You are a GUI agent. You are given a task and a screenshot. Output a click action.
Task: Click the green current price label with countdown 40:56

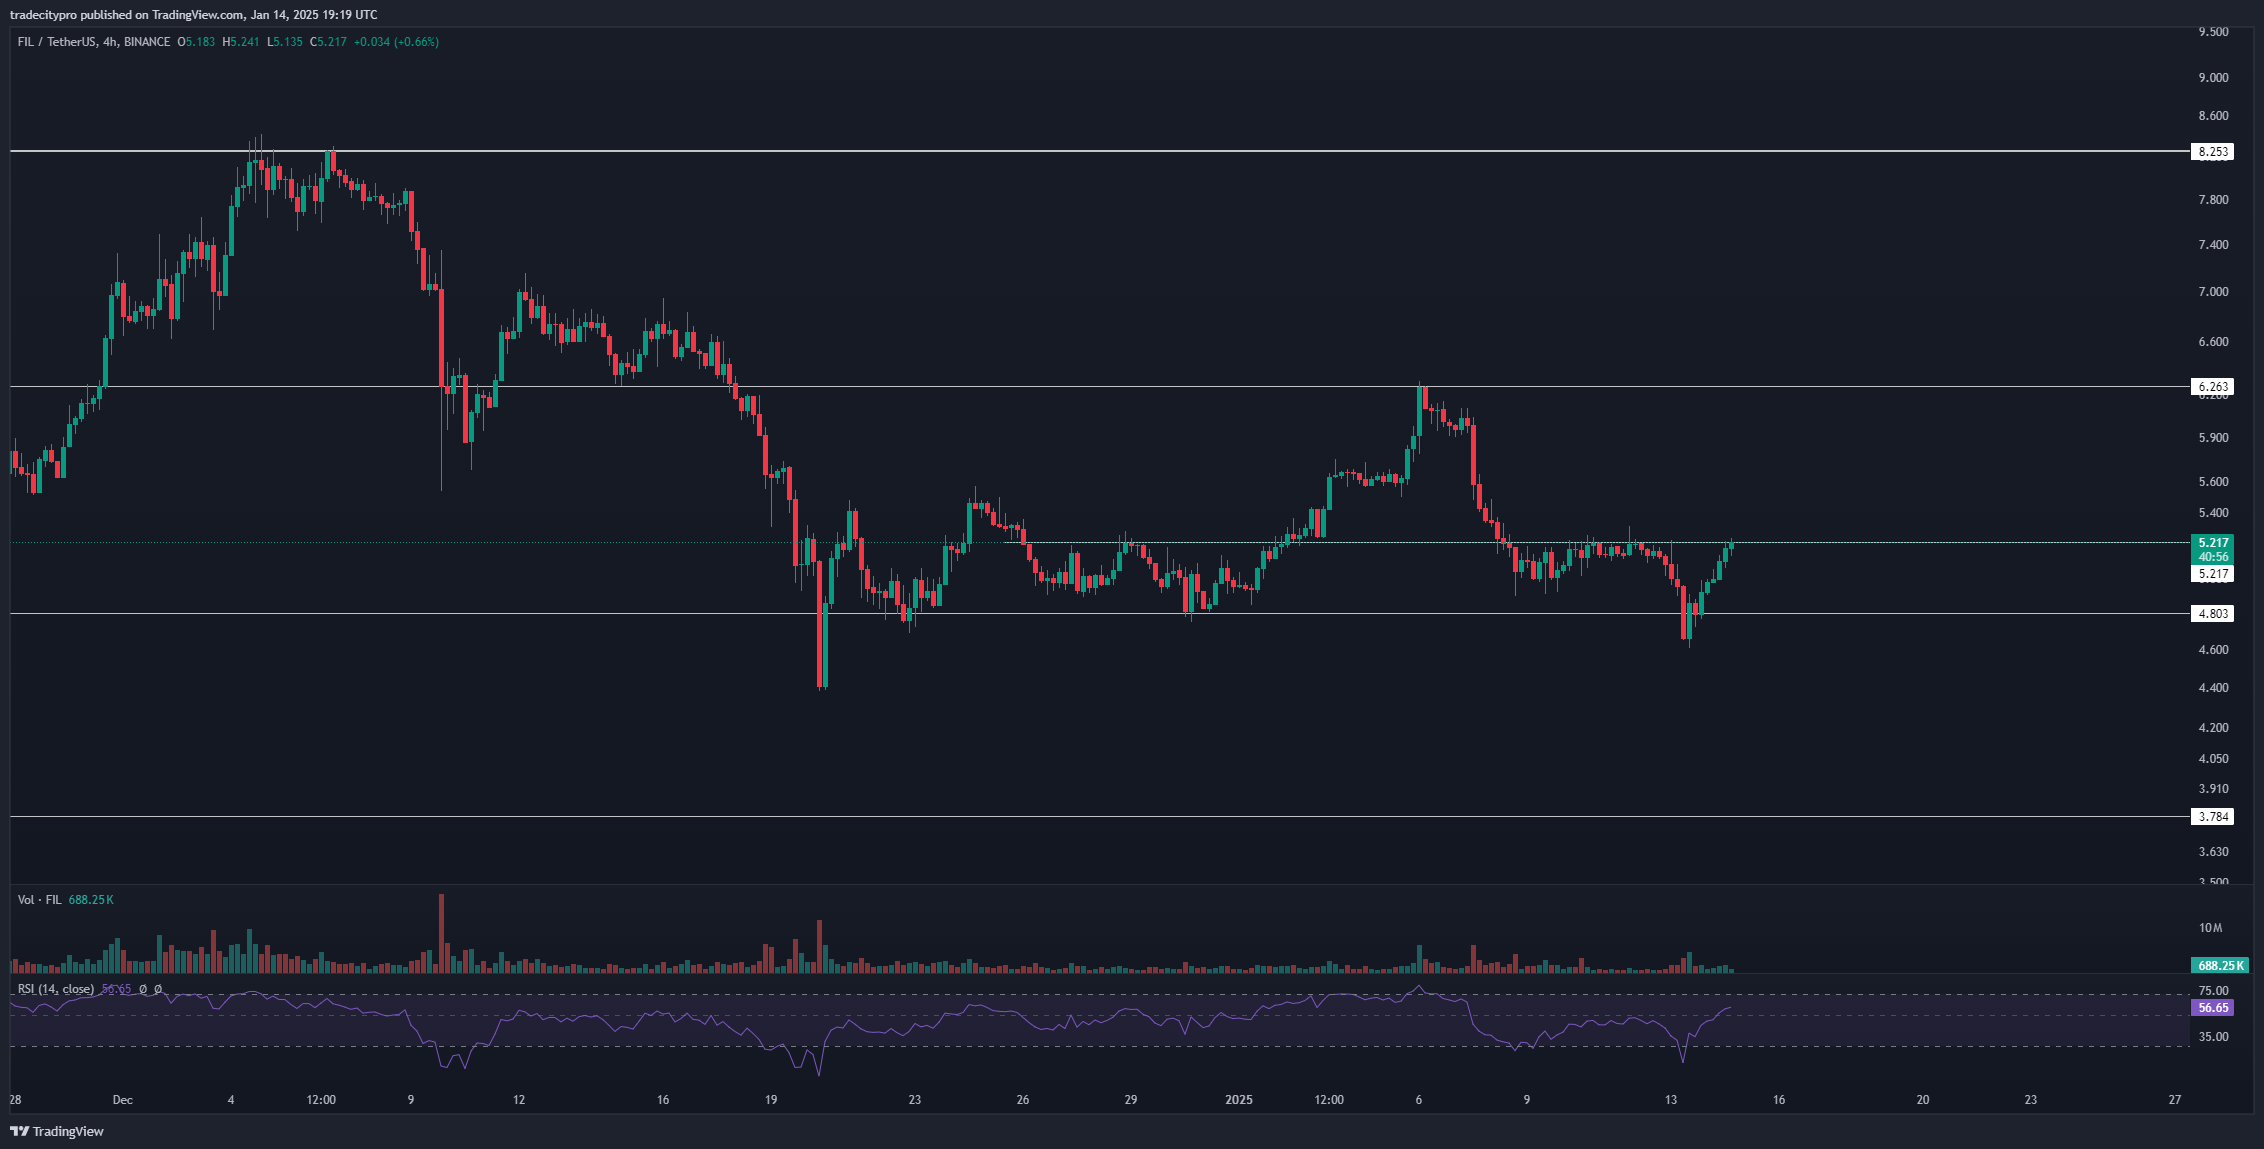(x=2213, y=549)
